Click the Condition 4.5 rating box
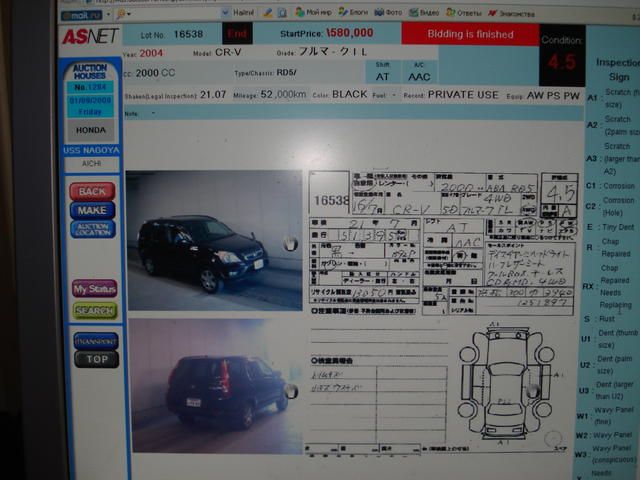This screenshot has width=640, height=480. (x=562, y=55)
